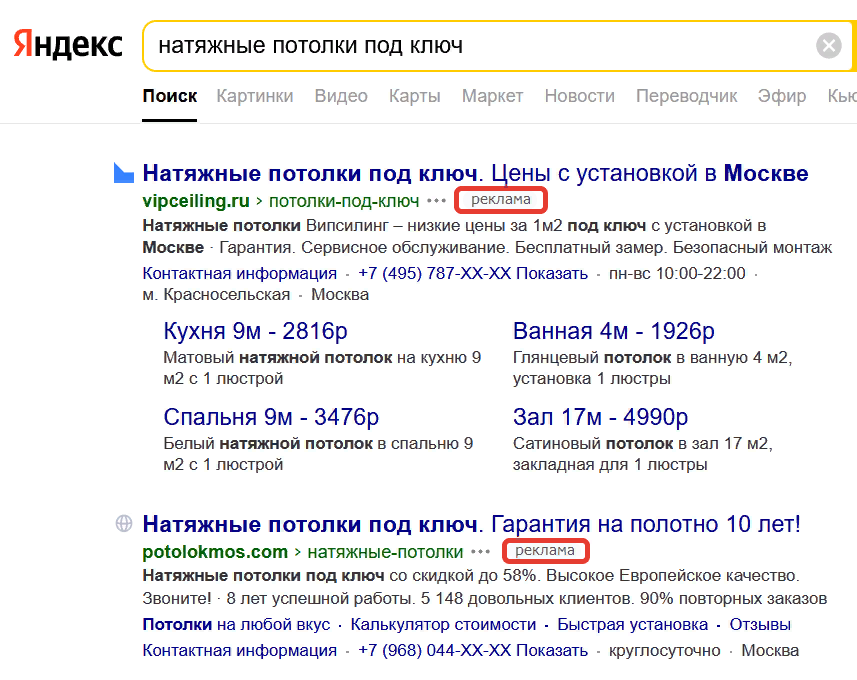Open the Отзывы link
The width and height of the screenshot is (857, 680).
point(760,624)
